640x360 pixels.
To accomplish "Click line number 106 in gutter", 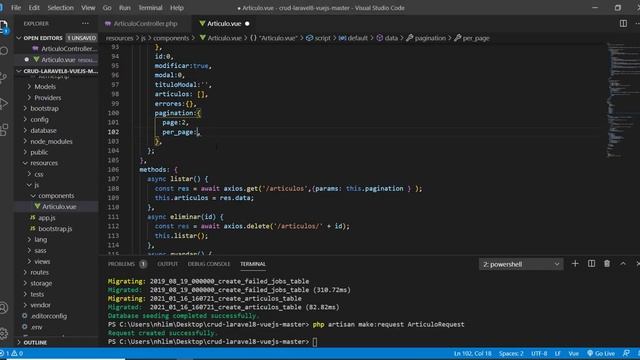I will click(113, 169).
